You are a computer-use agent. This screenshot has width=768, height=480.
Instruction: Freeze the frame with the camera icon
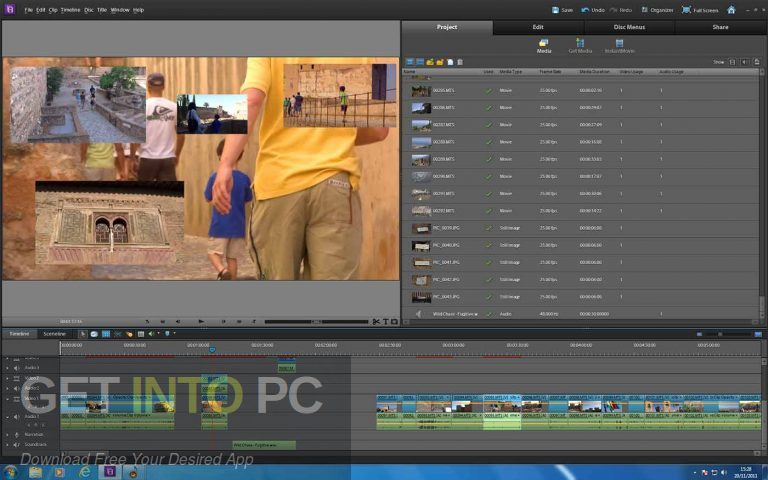[394, 322]
